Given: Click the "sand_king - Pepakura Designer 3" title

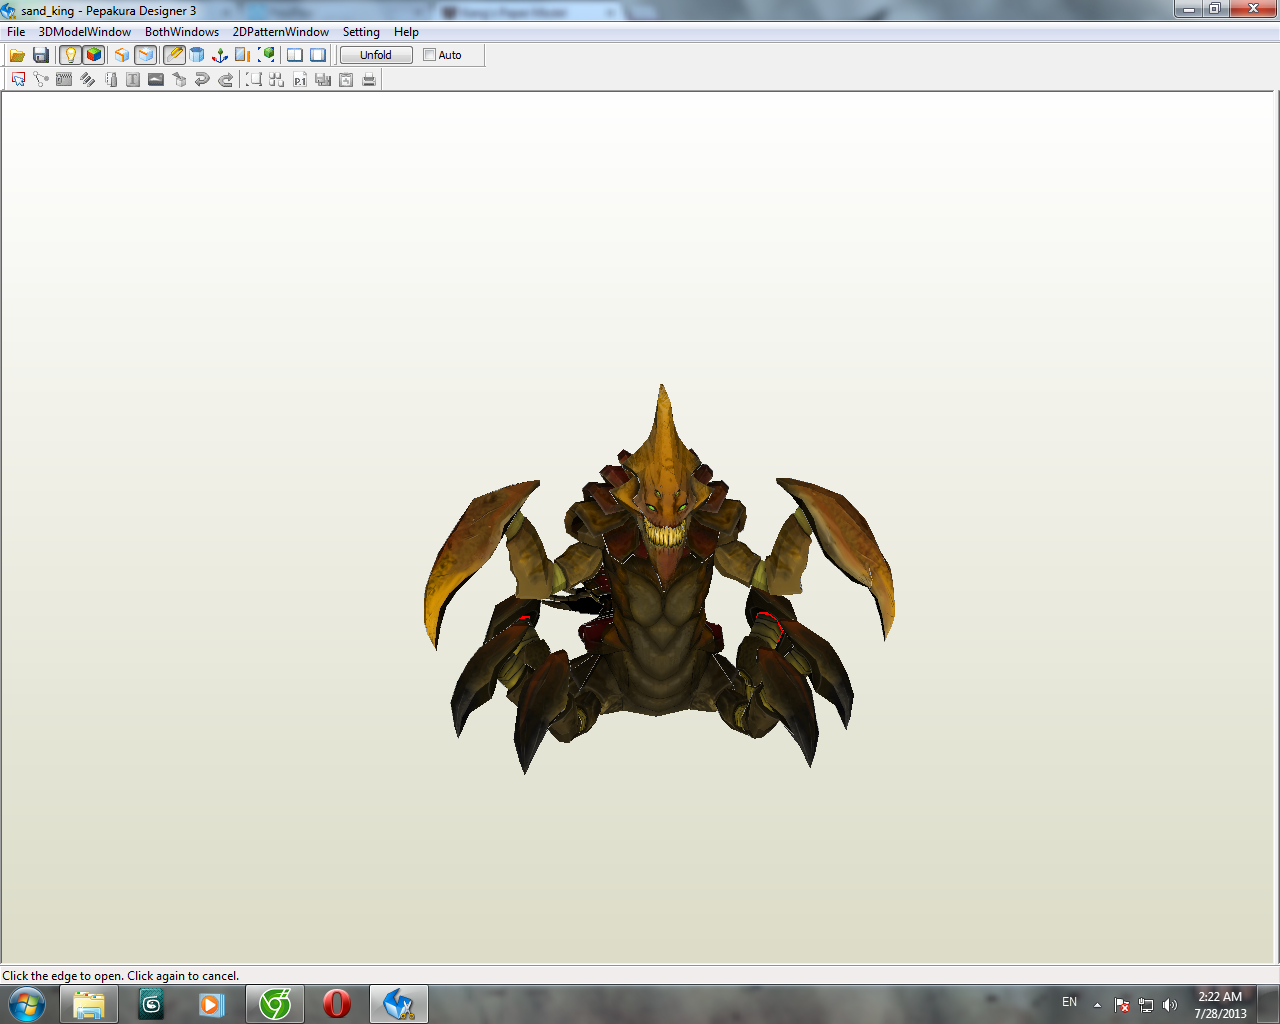Looking at the screenshot, I should [109, 11].
